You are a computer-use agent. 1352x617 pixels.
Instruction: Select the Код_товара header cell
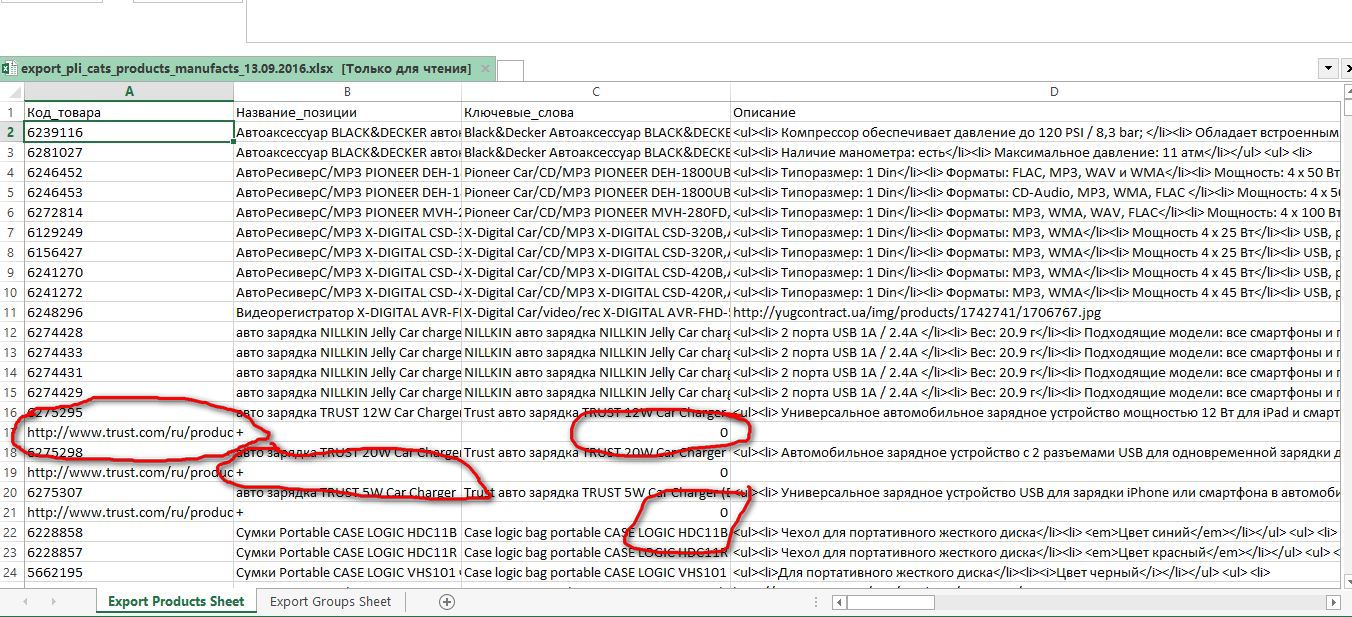[x=129, y=112]
